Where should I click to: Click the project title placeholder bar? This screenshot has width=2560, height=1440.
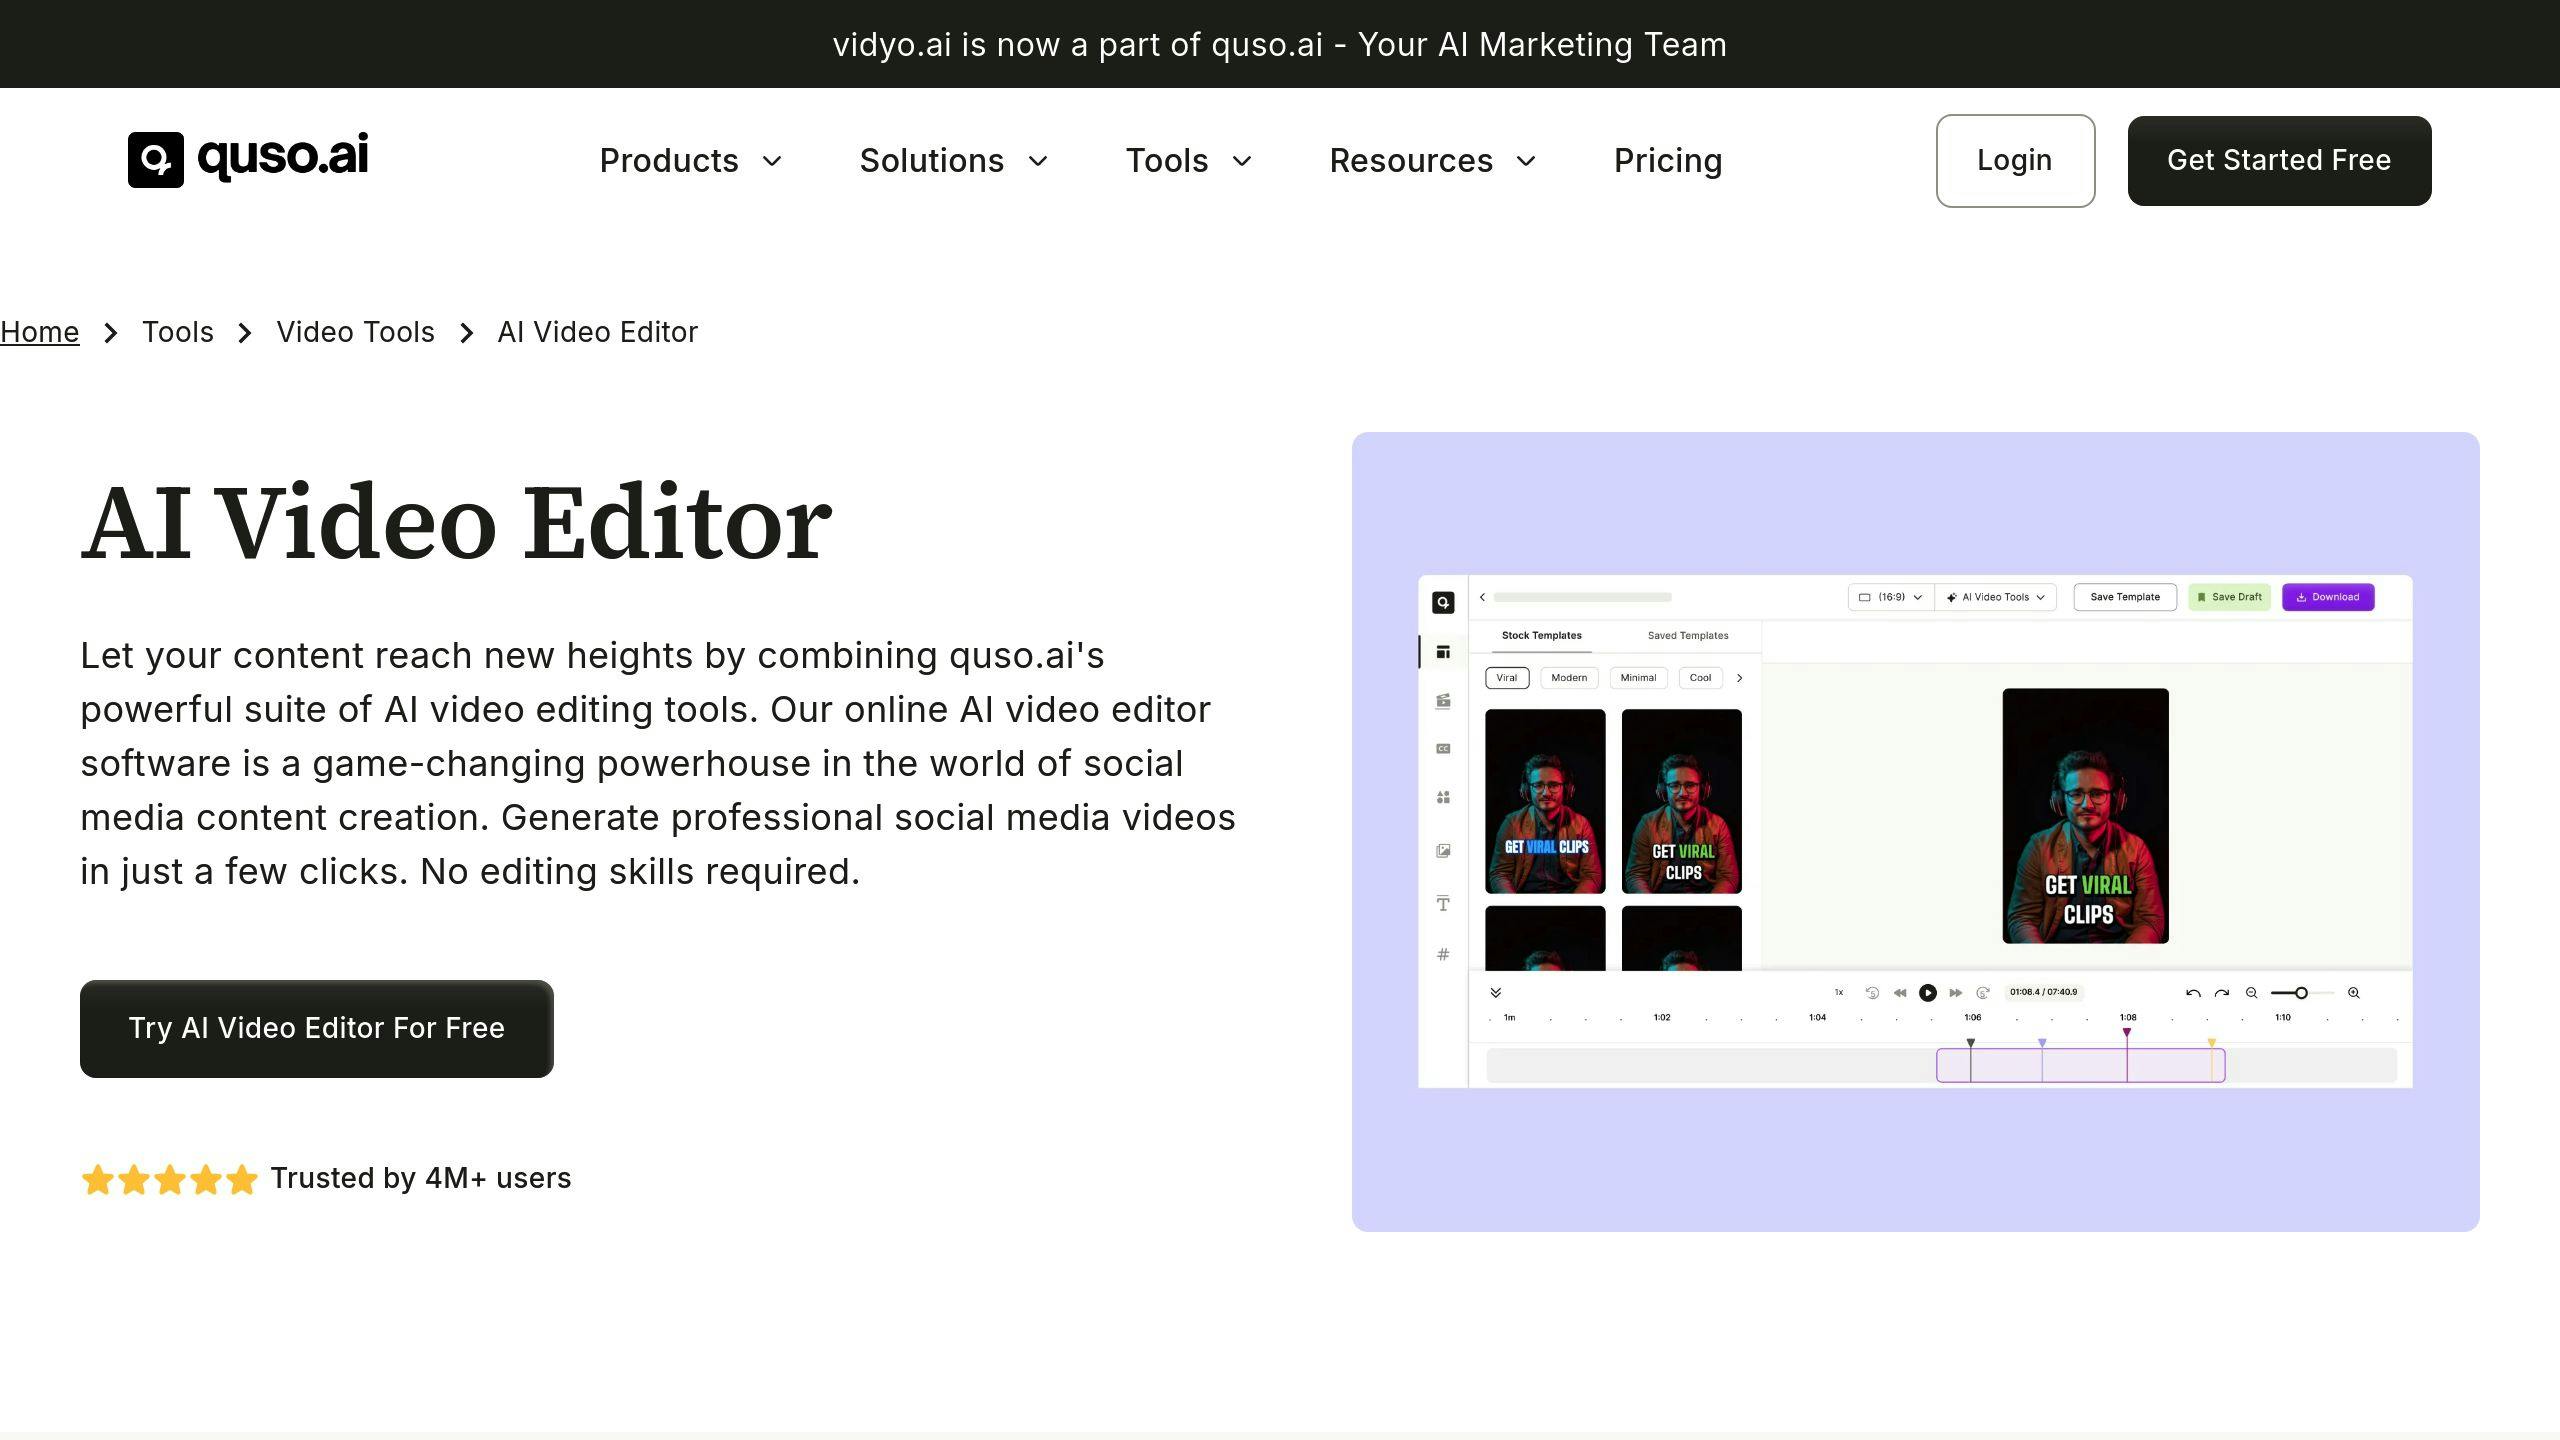pyautogui.click(x=1582, y=597)
